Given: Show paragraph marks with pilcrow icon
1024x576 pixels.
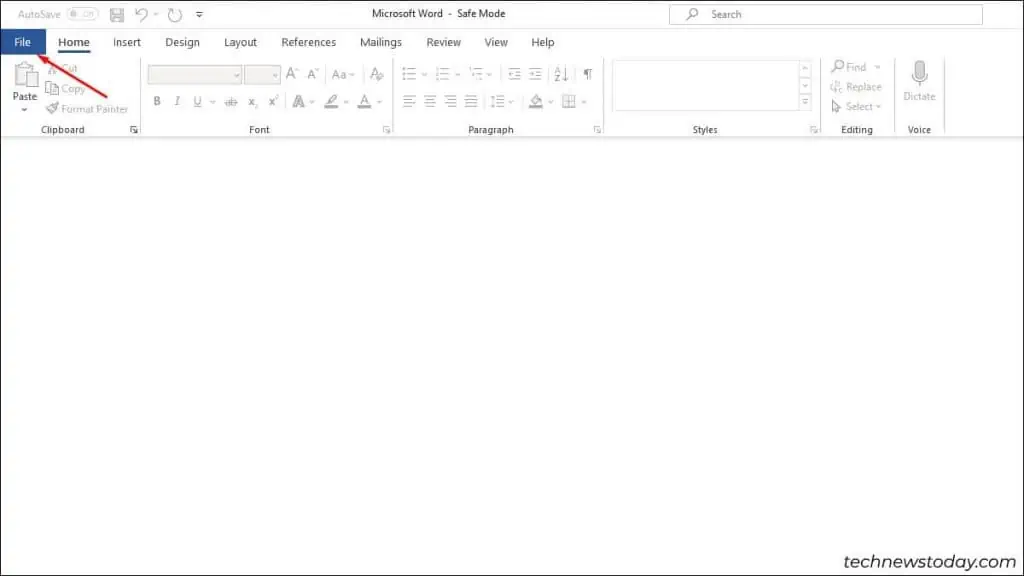Looking at the screenshot, I should [588, 74].
